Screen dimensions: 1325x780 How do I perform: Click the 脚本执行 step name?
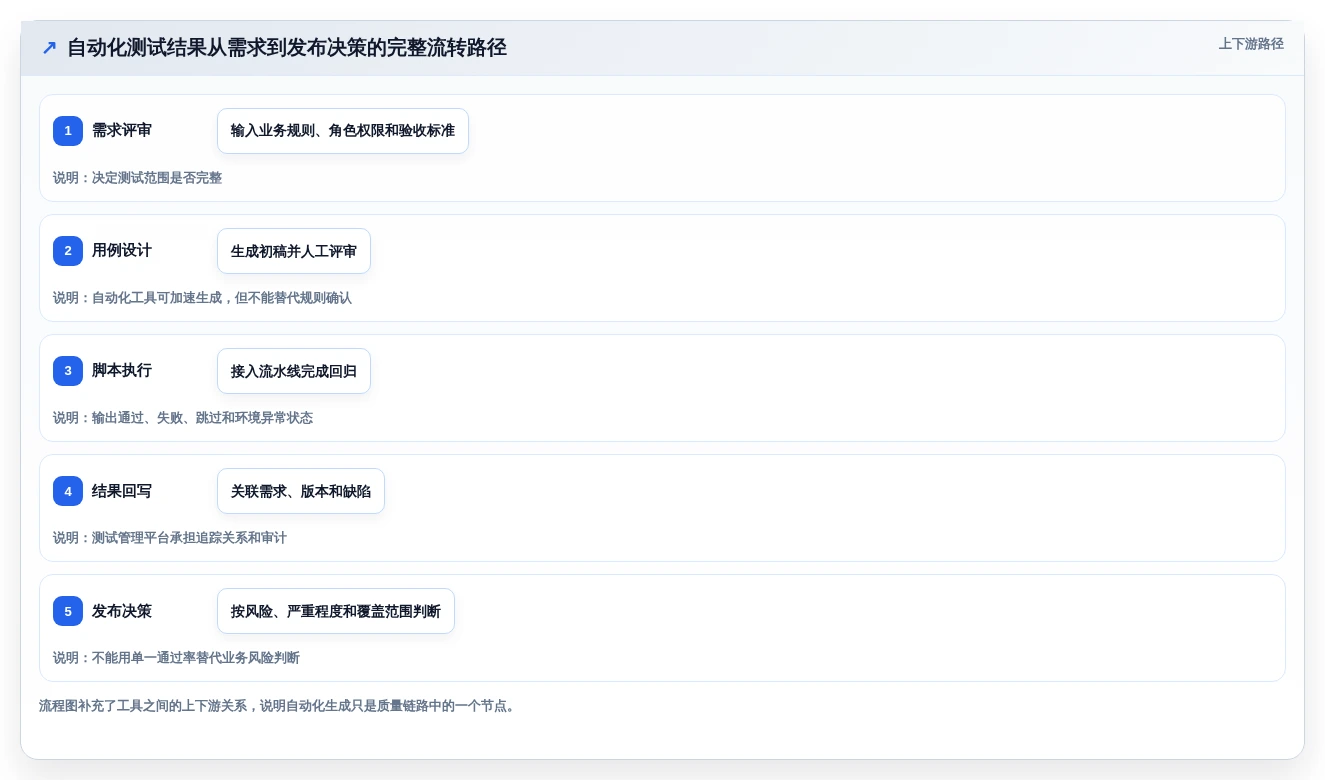[122, 371]
